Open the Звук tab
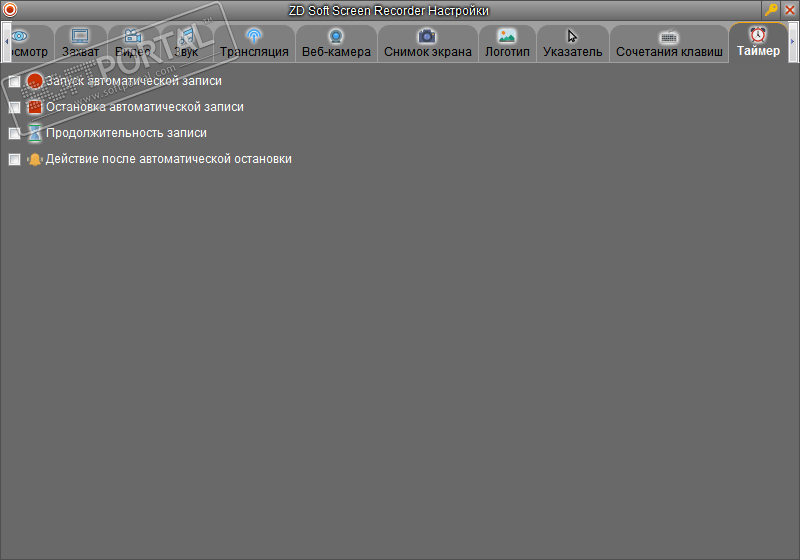Screen dimensions: 800x560 [x=186, y=43]
